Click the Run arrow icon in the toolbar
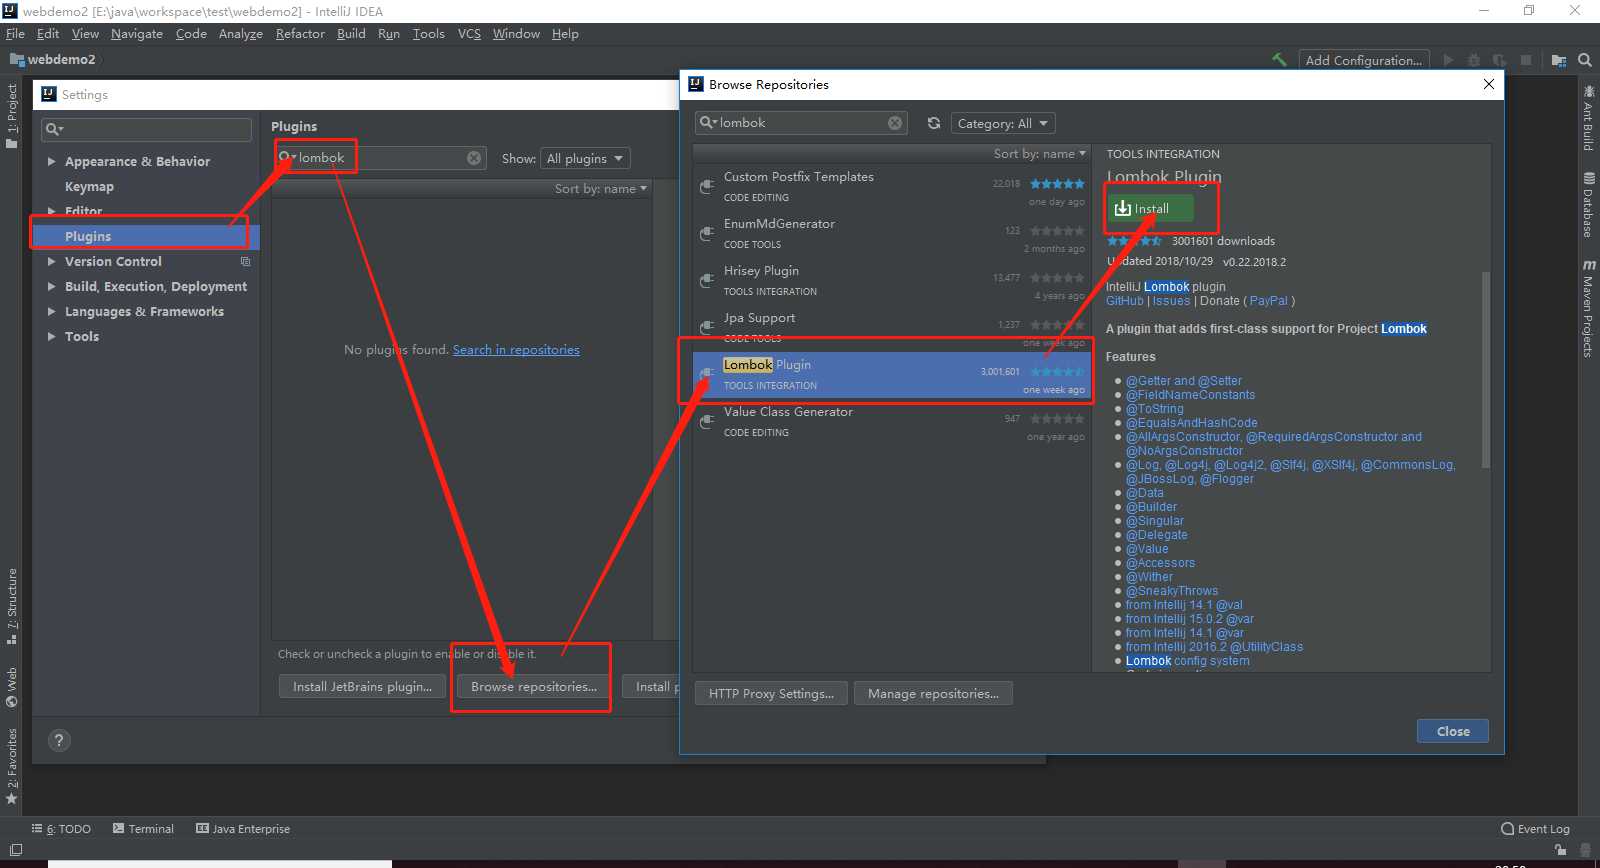 pyautogui.click(x=1448, y=60)
